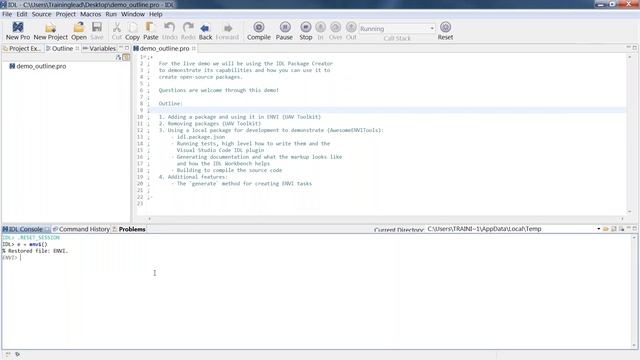Click the editor horizontal scrollbar

pos(386,219)
